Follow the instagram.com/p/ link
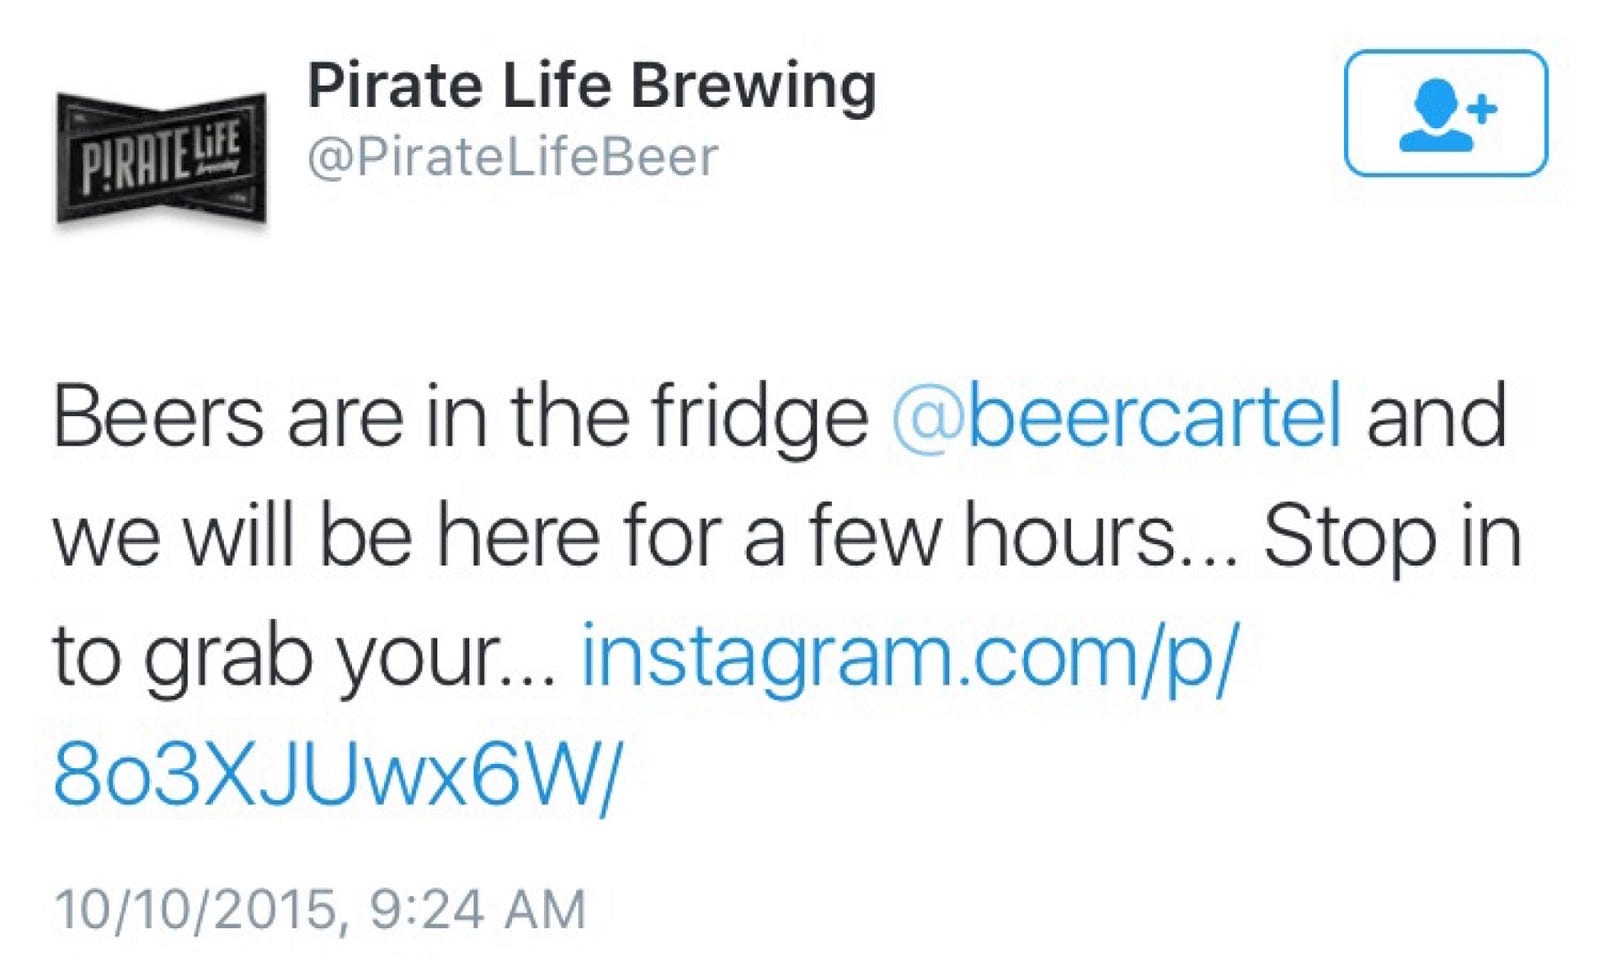 910,656
